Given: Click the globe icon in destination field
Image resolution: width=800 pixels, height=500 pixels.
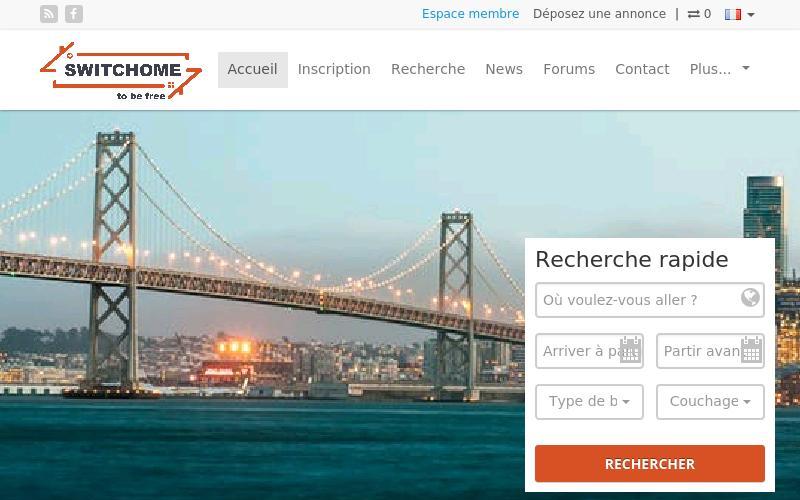Looking at the screenshot, I should [x=750, y=297].
